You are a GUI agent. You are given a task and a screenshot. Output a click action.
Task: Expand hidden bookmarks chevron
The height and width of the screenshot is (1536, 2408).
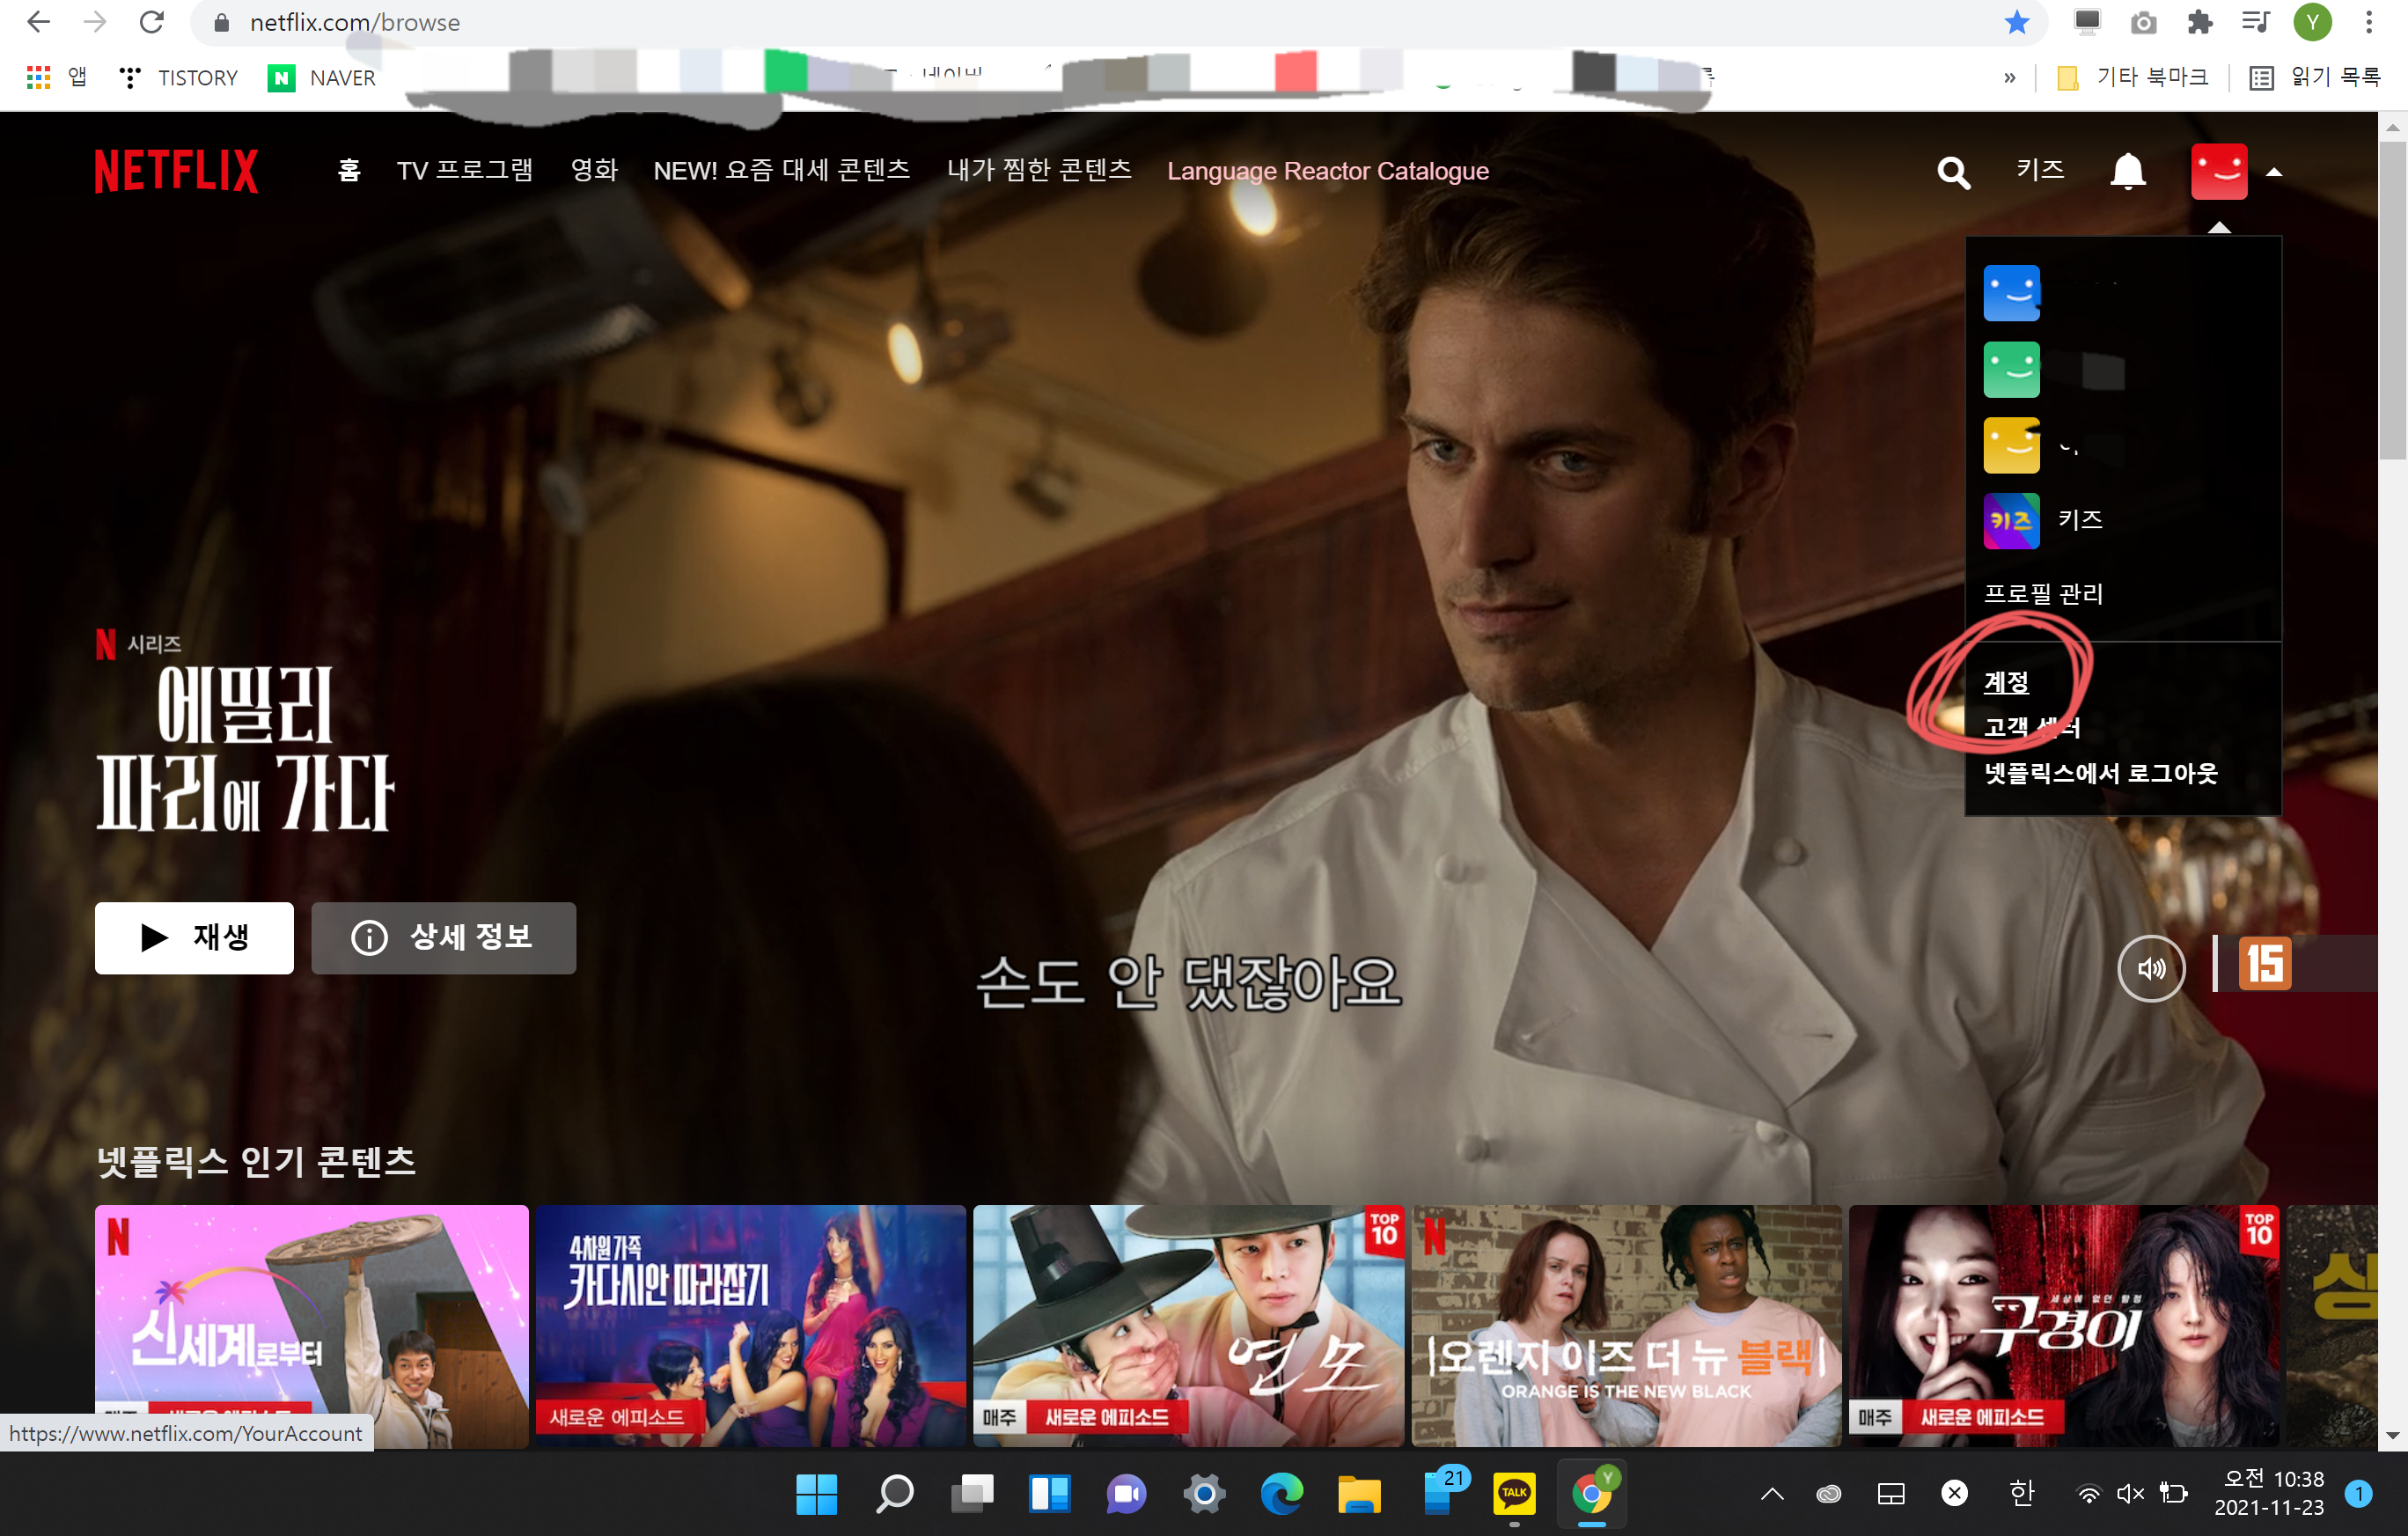(2009, 77)
